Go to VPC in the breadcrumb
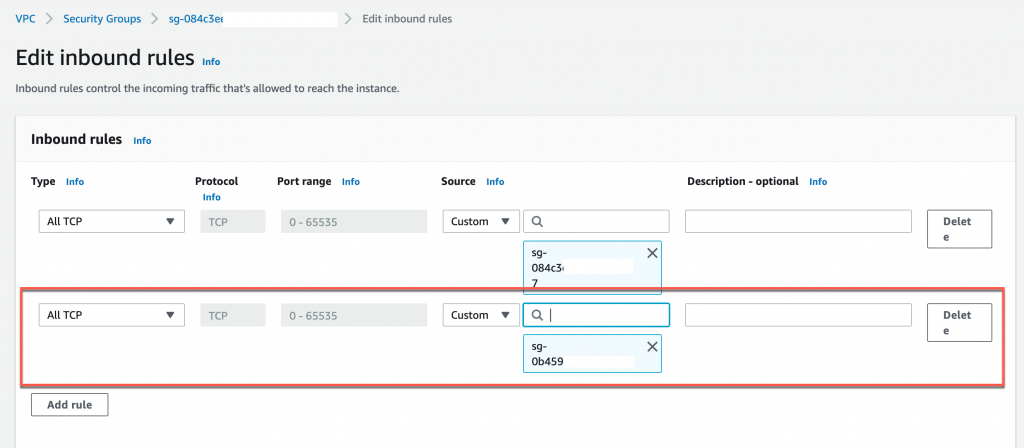The width and height of the screenshot is (1024, 448). click(26, 19)
